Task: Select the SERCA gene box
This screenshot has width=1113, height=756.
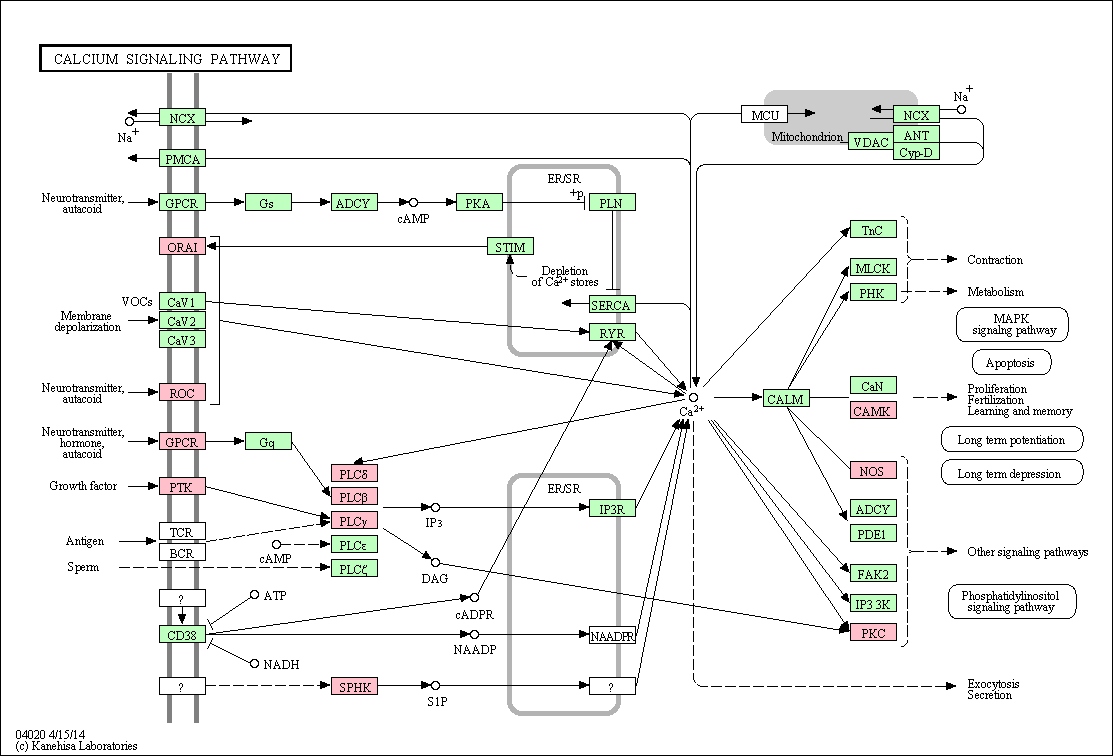Action: 612,305
